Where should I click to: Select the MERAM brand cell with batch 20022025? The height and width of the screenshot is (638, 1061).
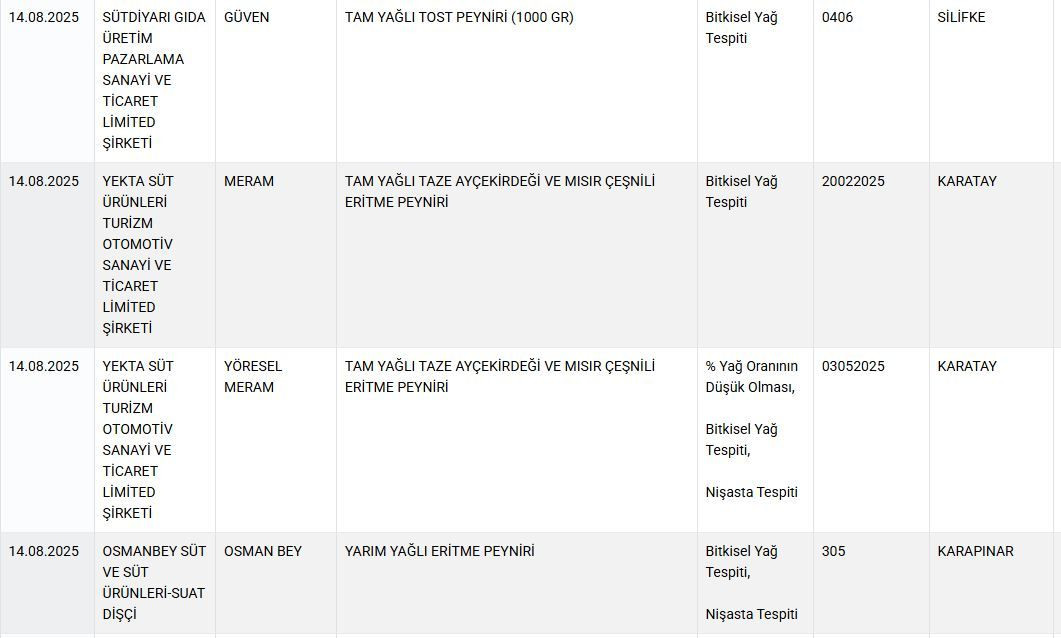point(248,181)
